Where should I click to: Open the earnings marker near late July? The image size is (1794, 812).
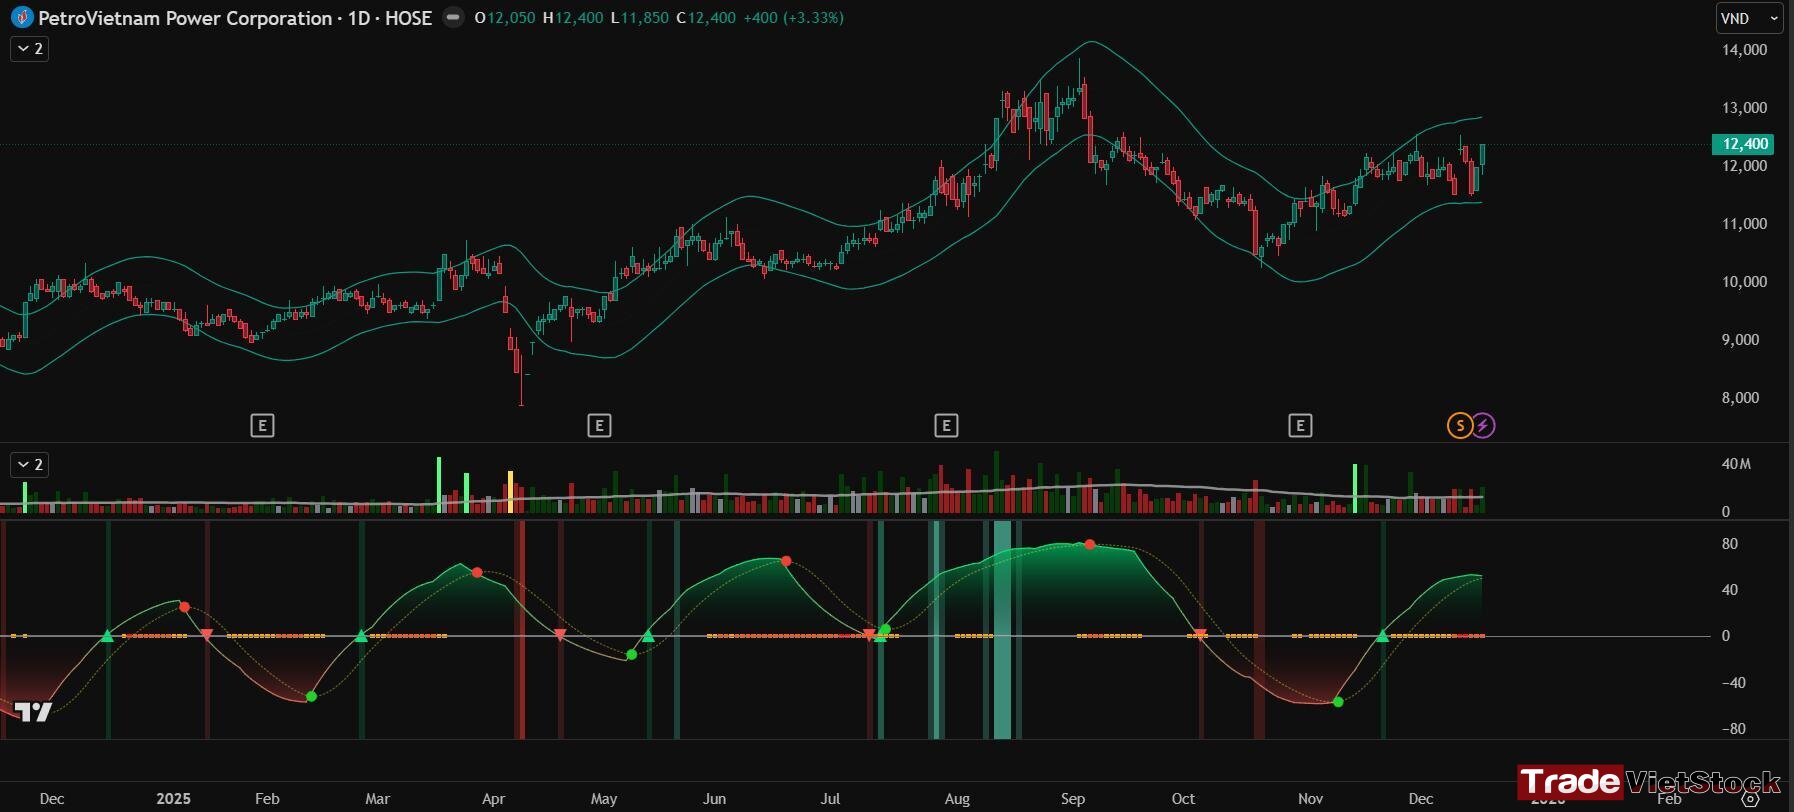click(946, 426)
